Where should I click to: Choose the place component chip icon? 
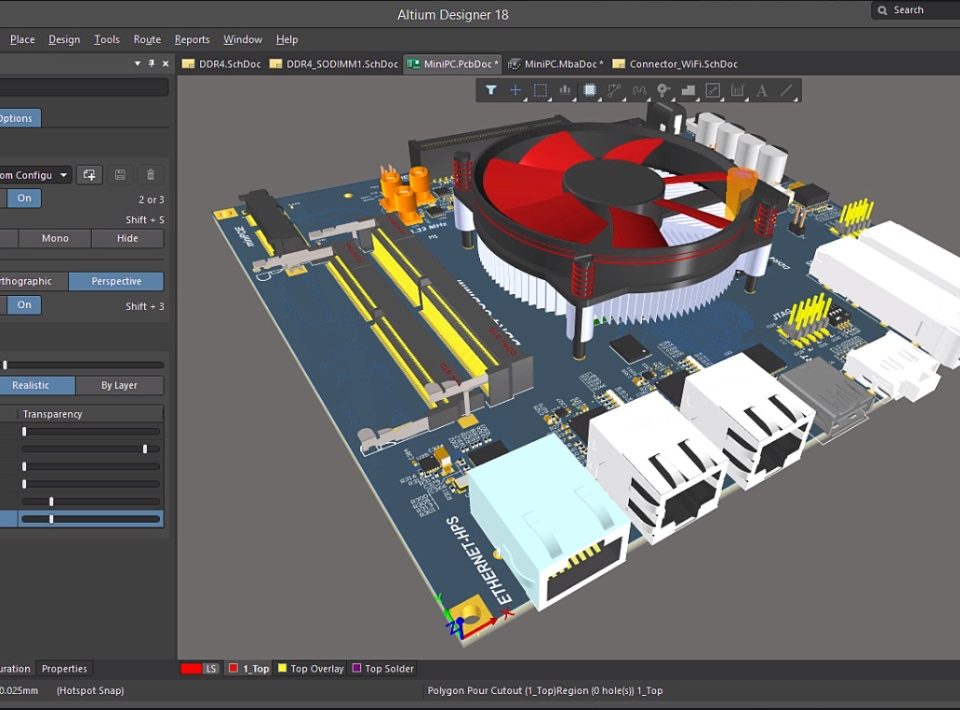[590, 91]
